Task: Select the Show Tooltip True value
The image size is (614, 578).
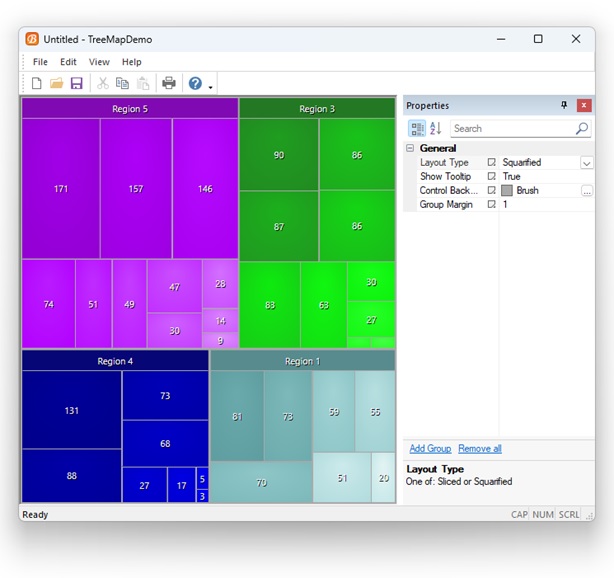Action: tap(511, 176)
